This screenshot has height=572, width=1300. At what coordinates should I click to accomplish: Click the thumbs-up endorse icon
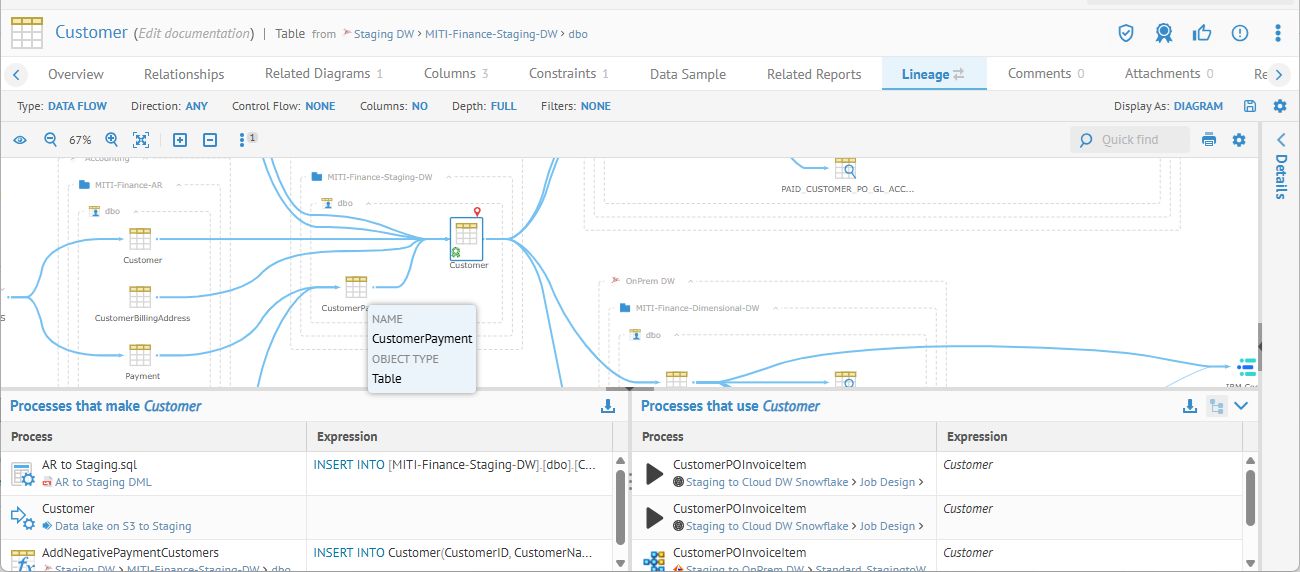tap(1202, 33)
